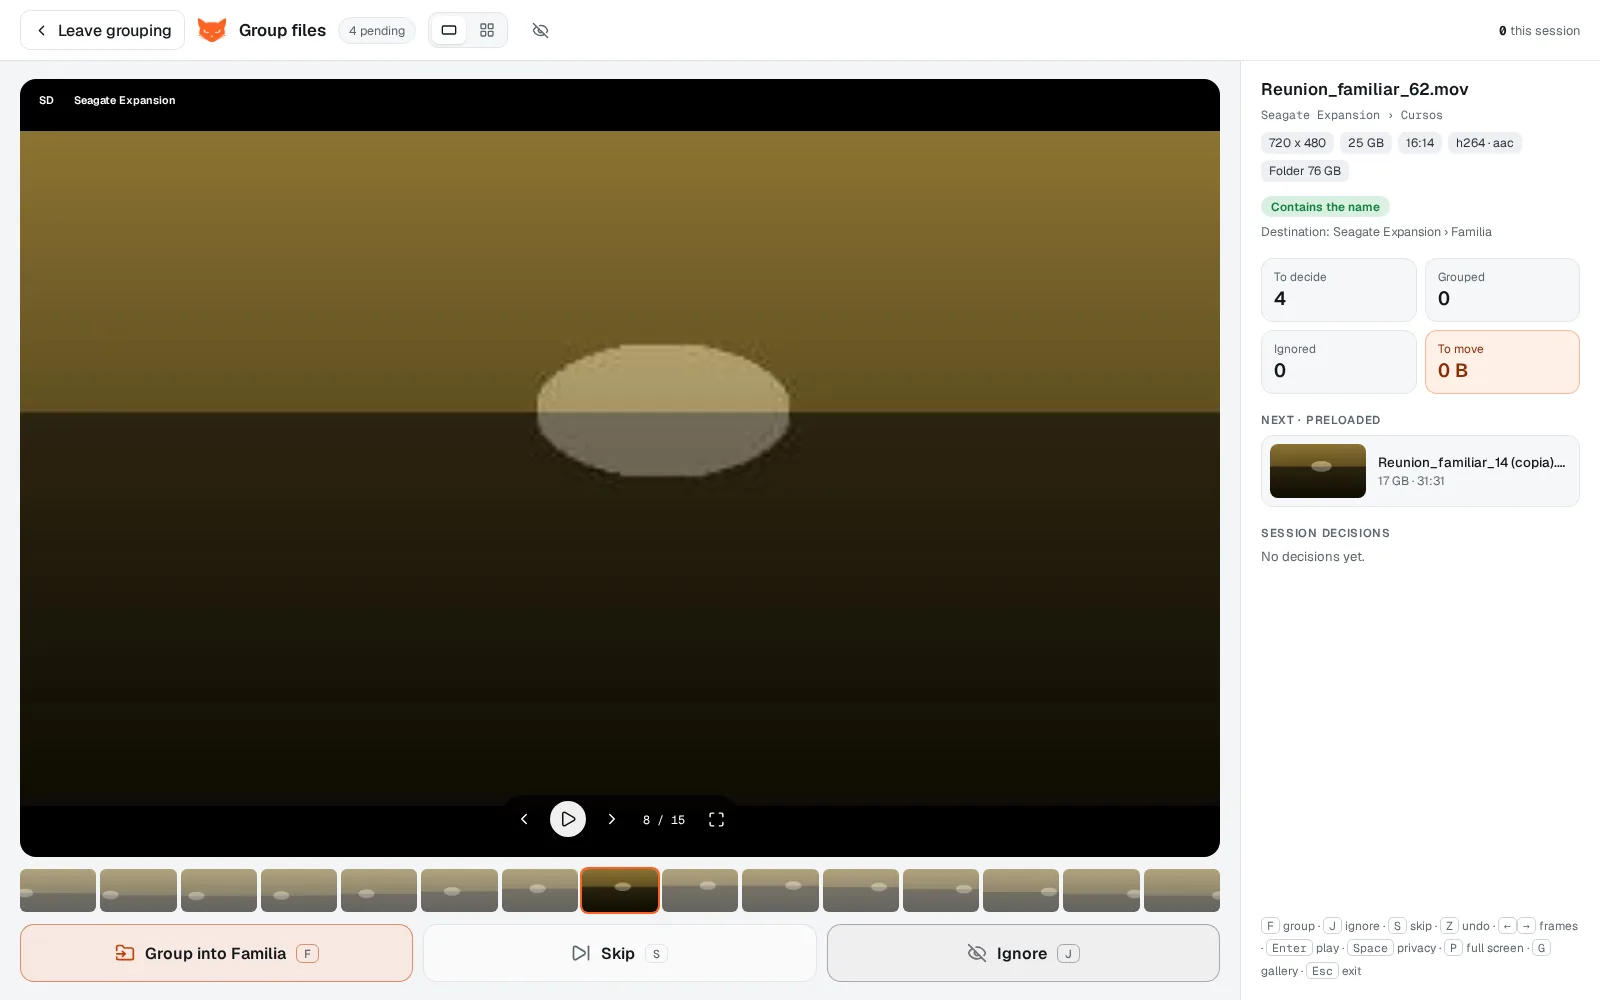This screenshot has height=1000, width=1600.
Task: Click the 0 this session counter
Action: tap(1539, 31)
